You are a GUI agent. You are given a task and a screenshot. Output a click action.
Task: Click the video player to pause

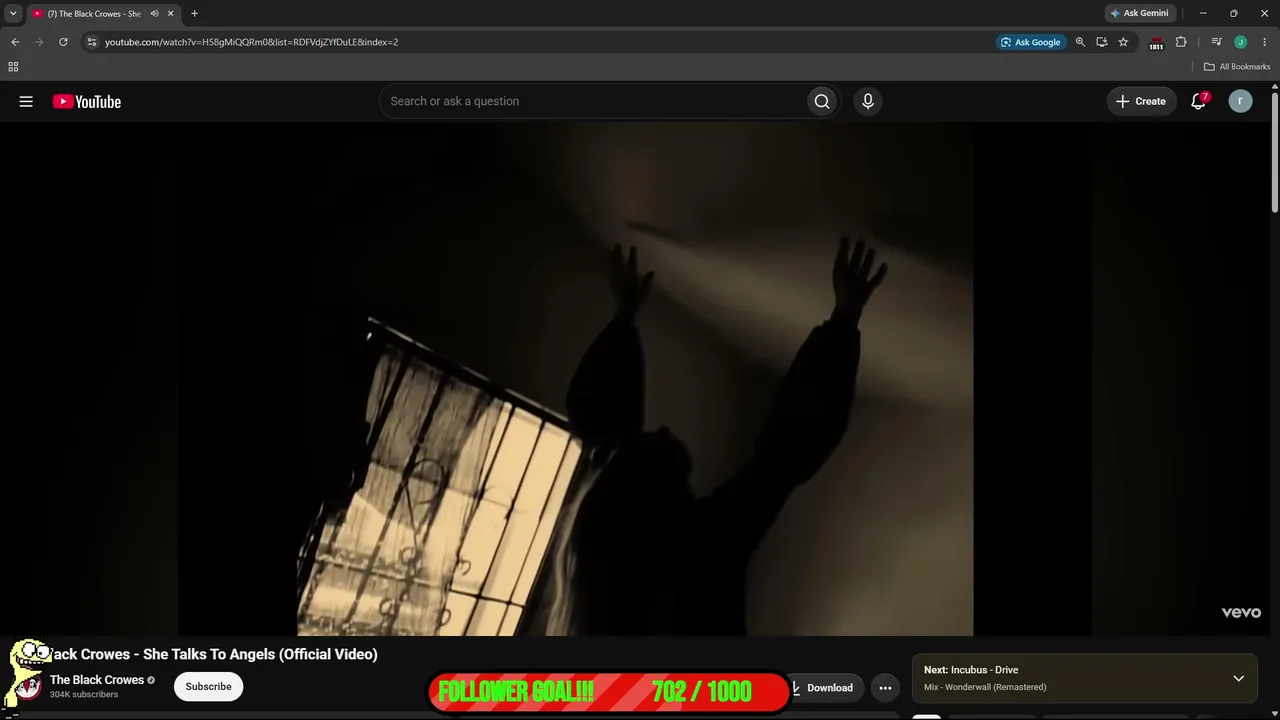pyautogui.click(x=635, y=379)
